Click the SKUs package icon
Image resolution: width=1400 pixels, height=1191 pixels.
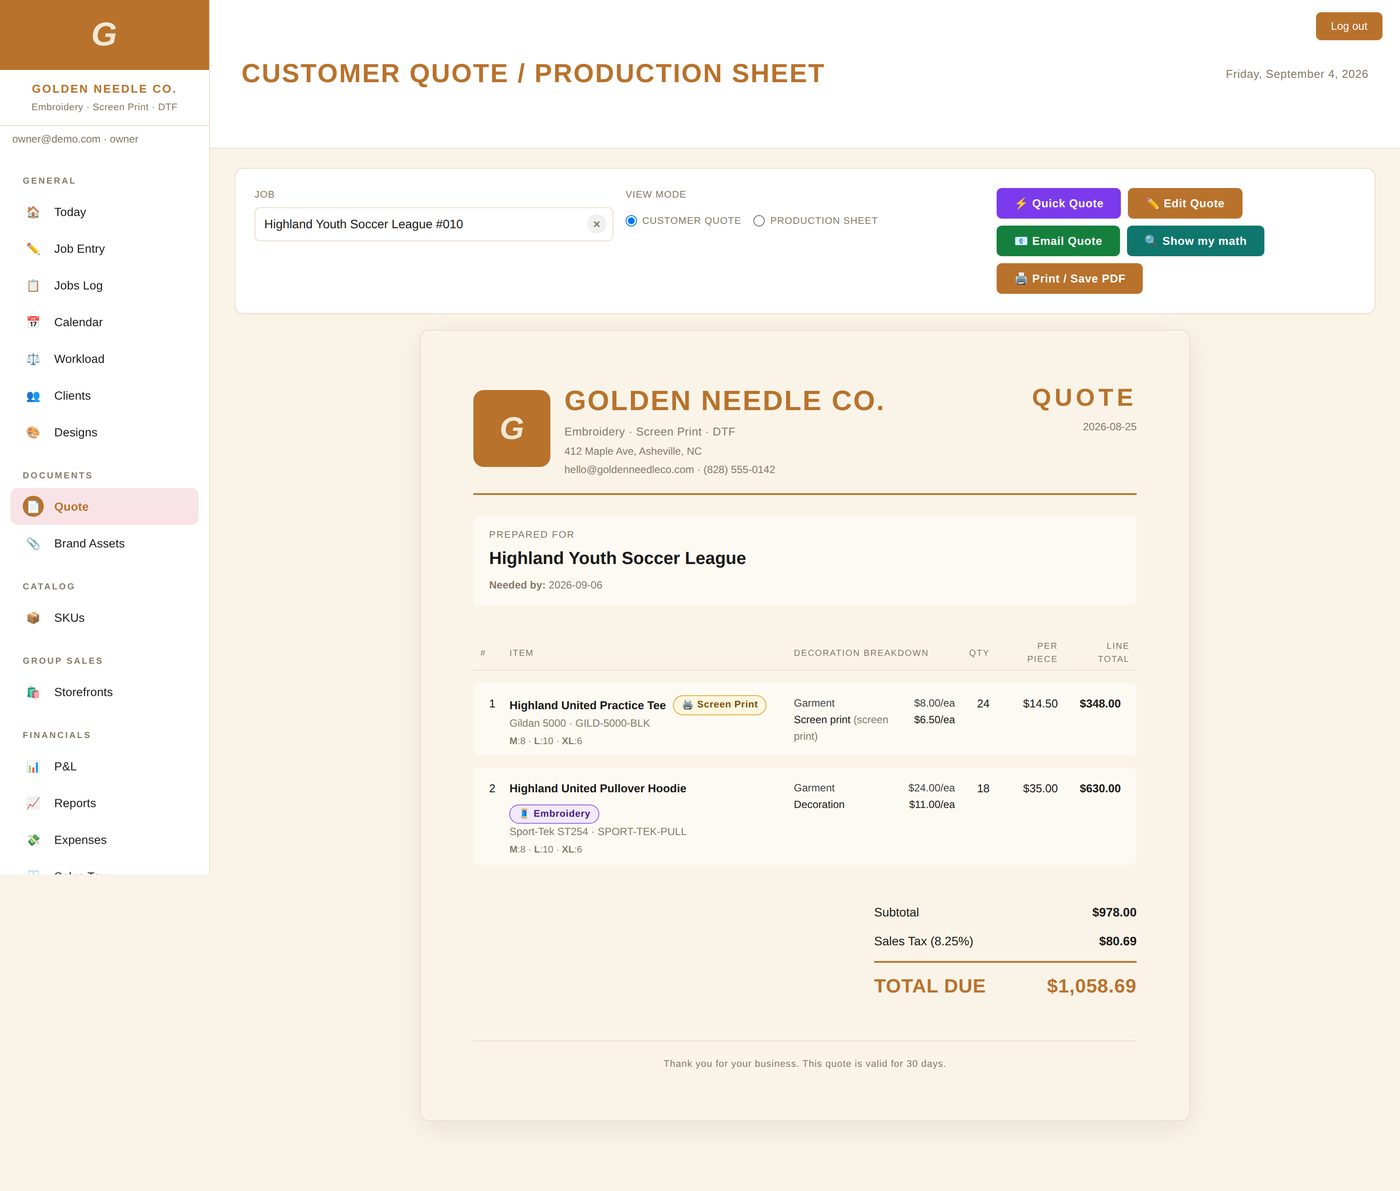[33, 618]
